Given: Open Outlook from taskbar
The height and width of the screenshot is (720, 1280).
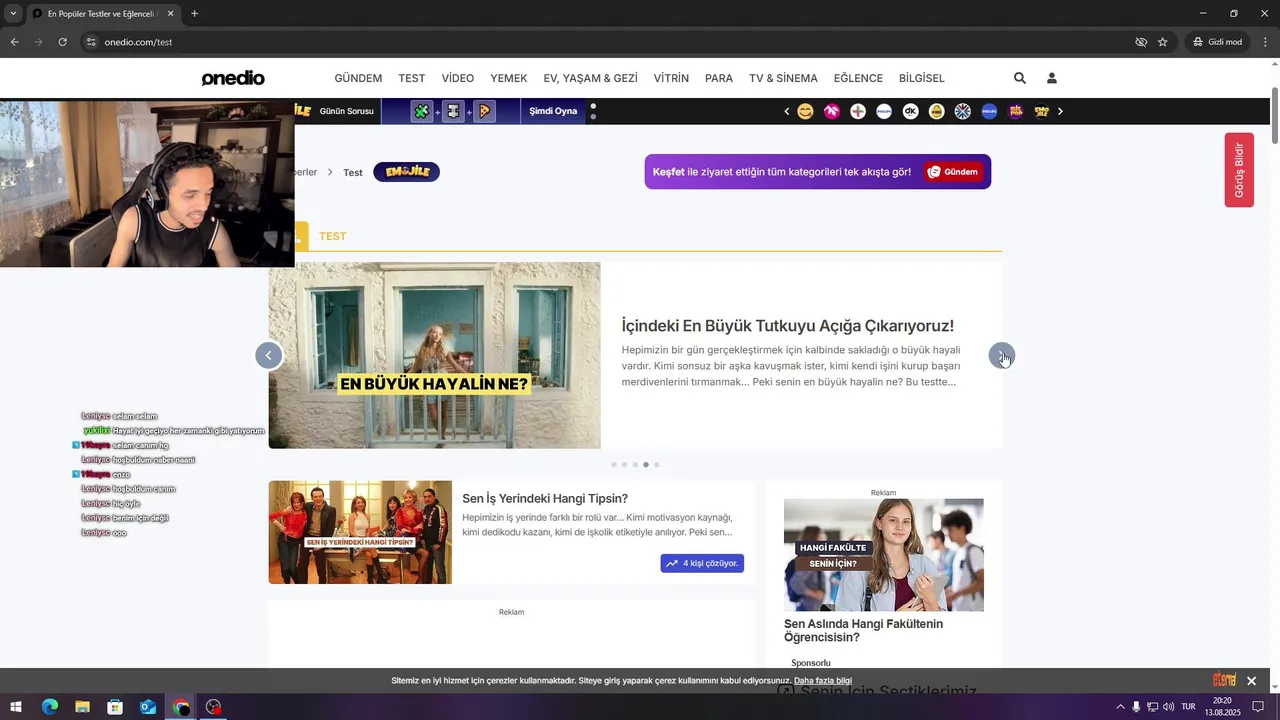Looking at the screenshot, I should click(148, 707).
